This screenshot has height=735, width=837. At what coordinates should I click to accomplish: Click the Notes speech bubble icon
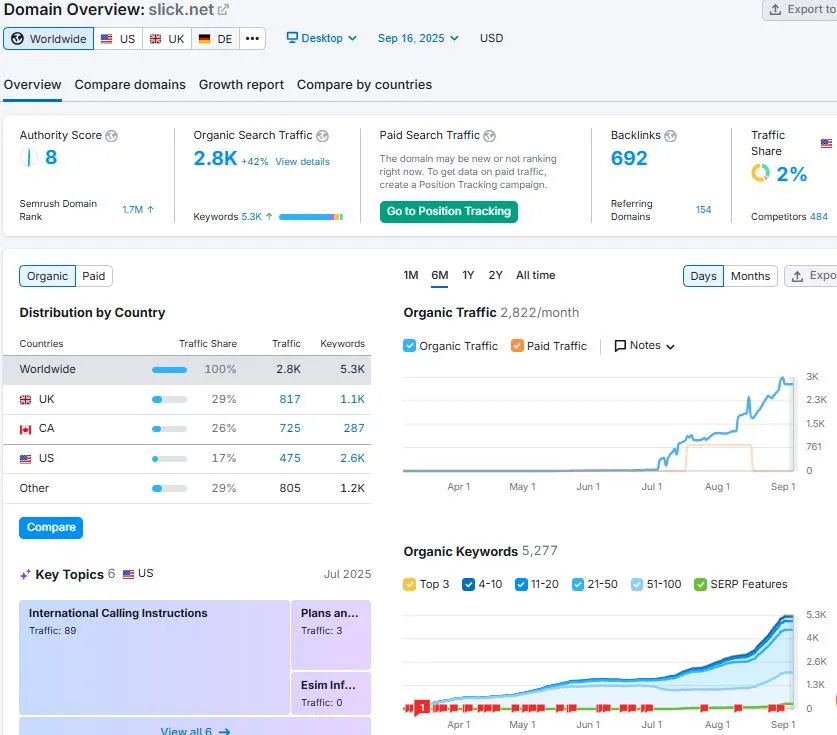[x=620, y=346]
